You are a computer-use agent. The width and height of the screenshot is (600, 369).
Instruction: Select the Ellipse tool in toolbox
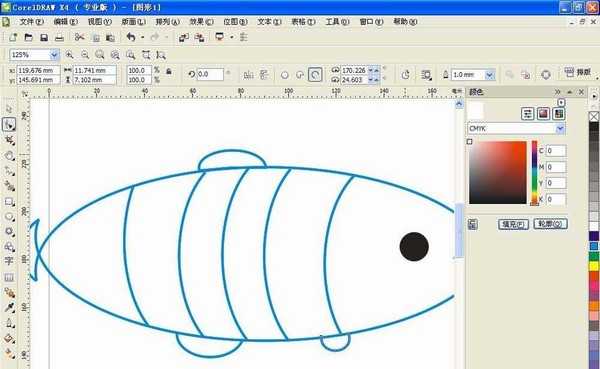(x=9, y=217)
